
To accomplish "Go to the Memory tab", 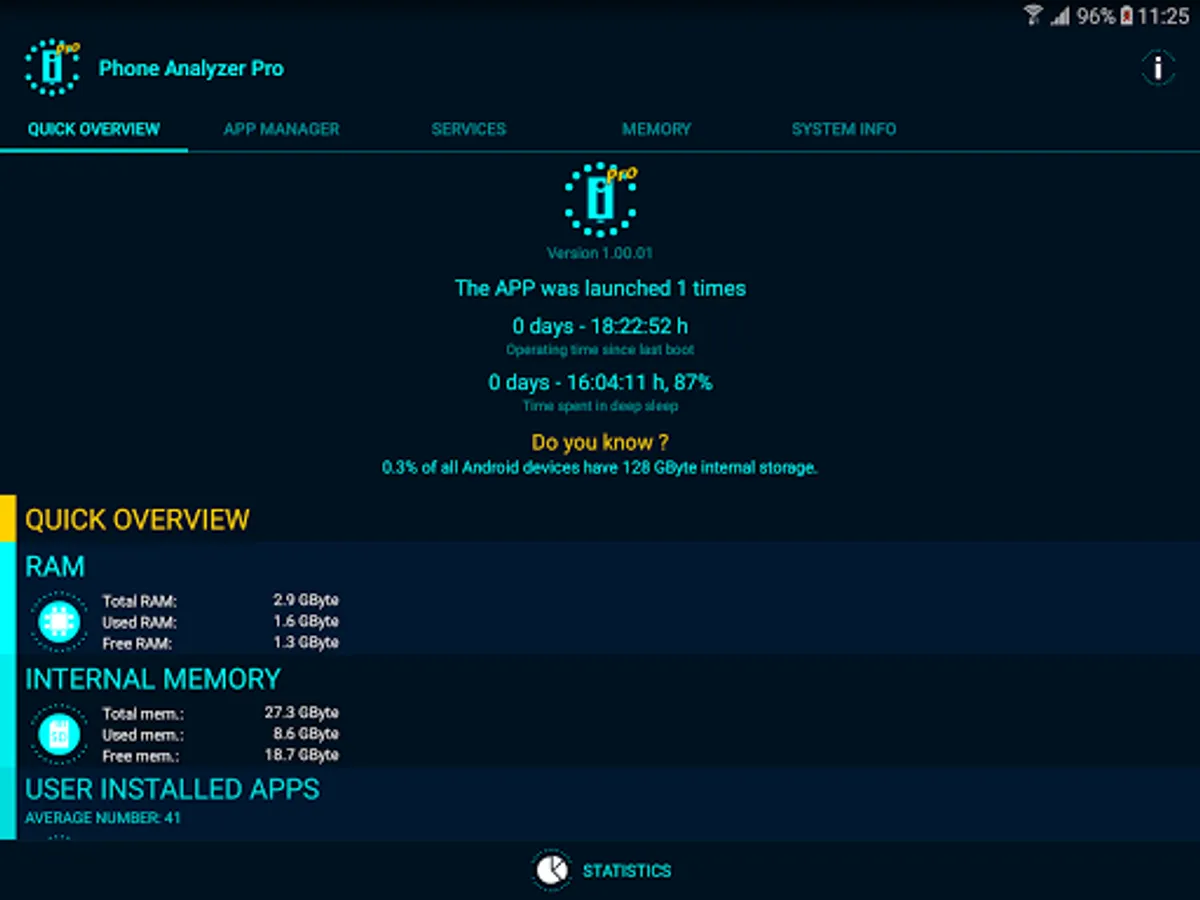I will [656, 129].
